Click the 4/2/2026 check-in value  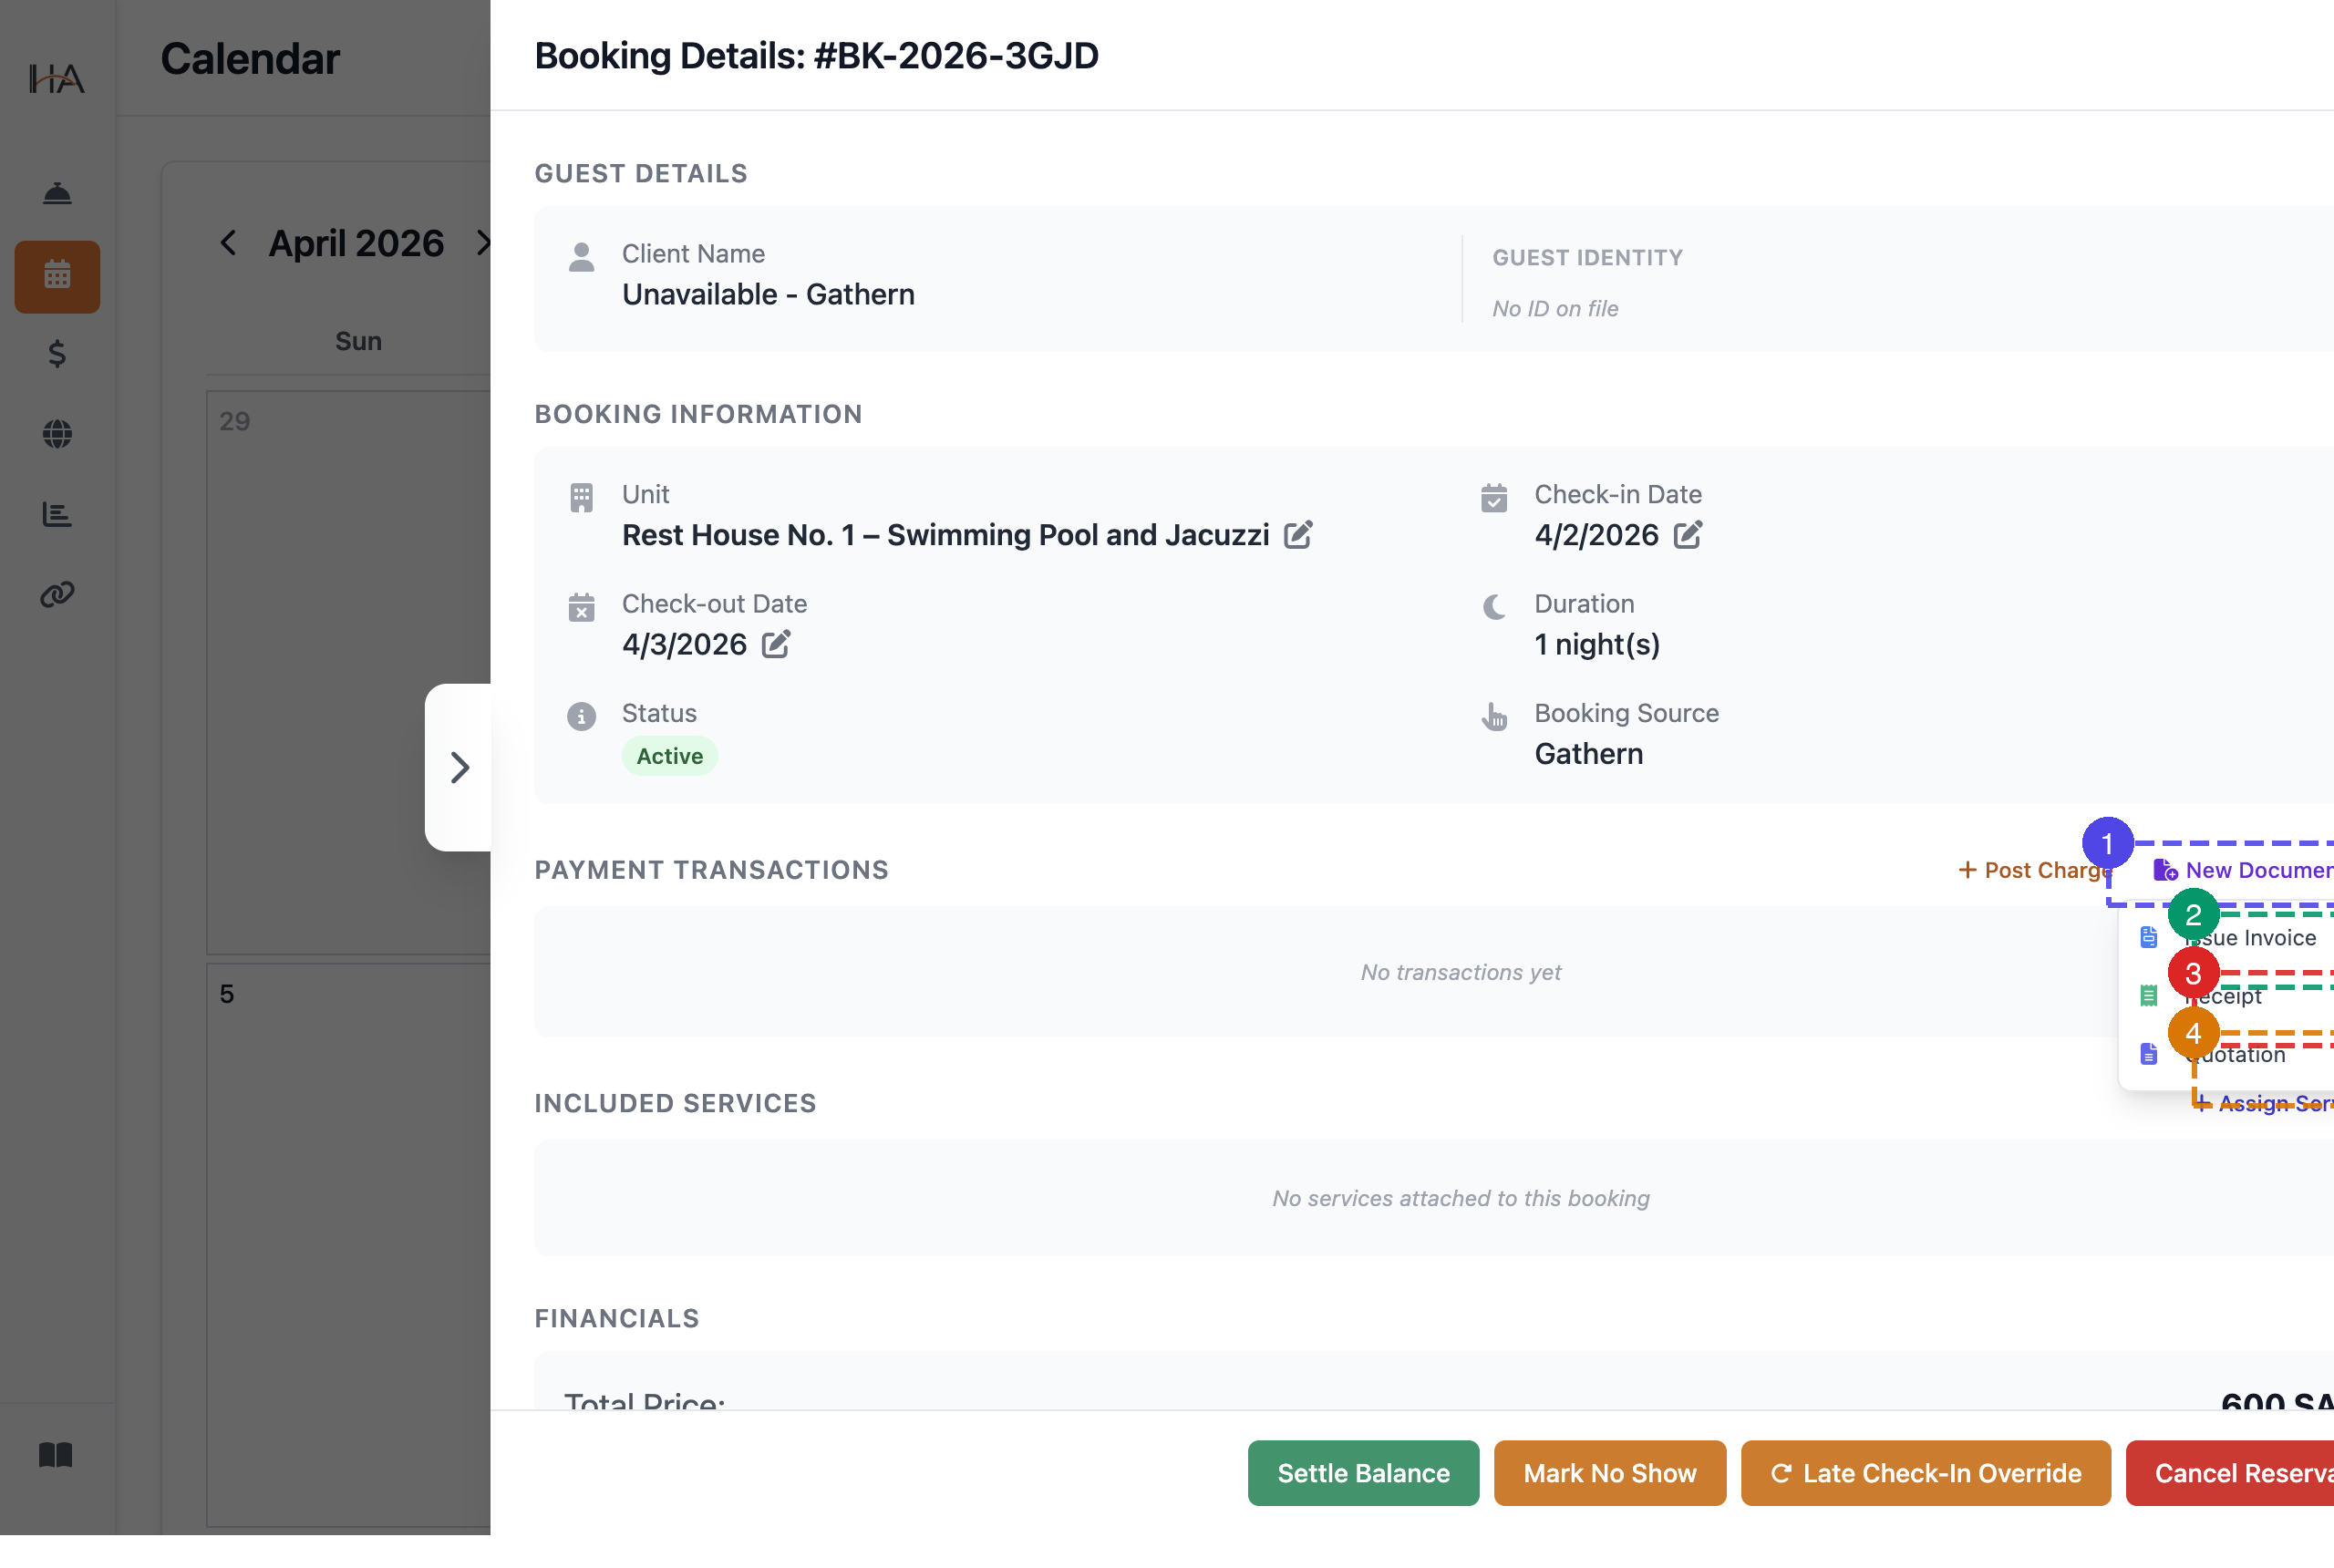(x=1596, y=535)
